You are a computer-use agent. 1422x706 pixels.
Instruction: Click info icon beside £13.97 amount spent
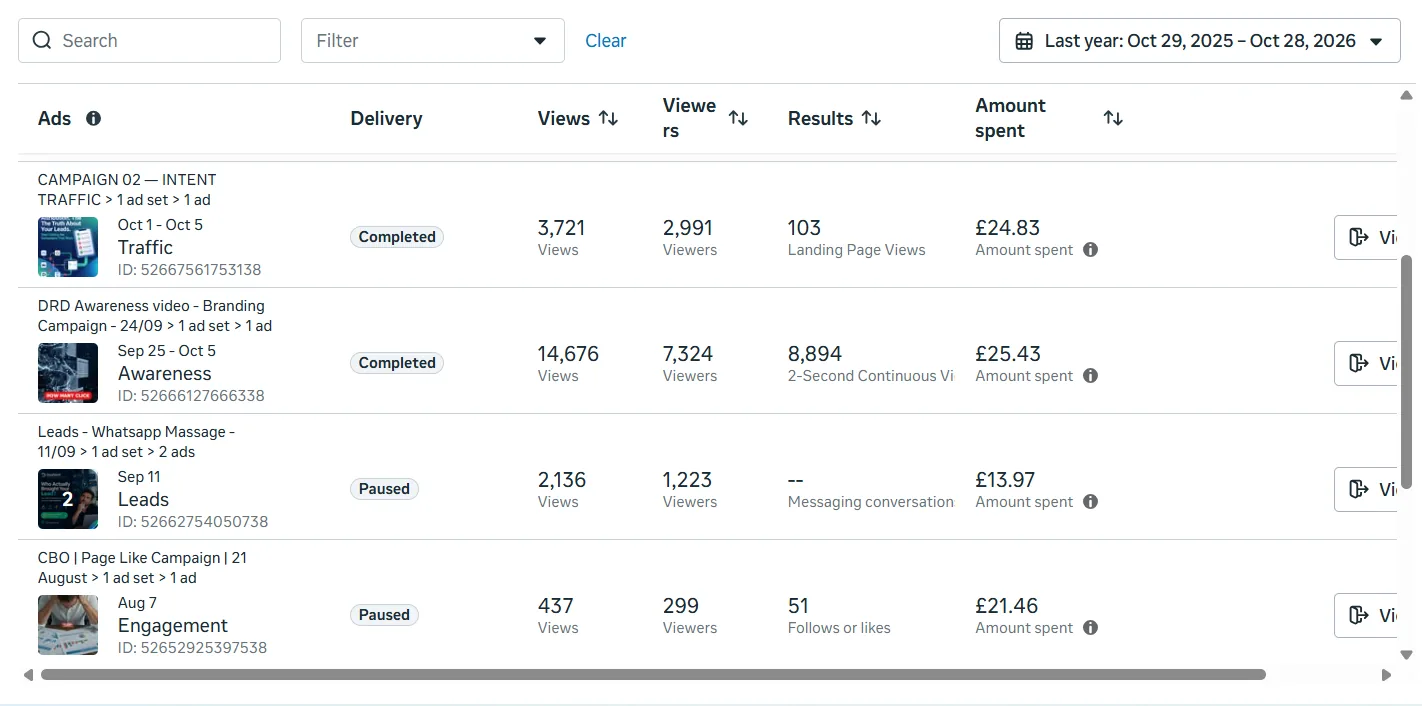[1091, 502]
